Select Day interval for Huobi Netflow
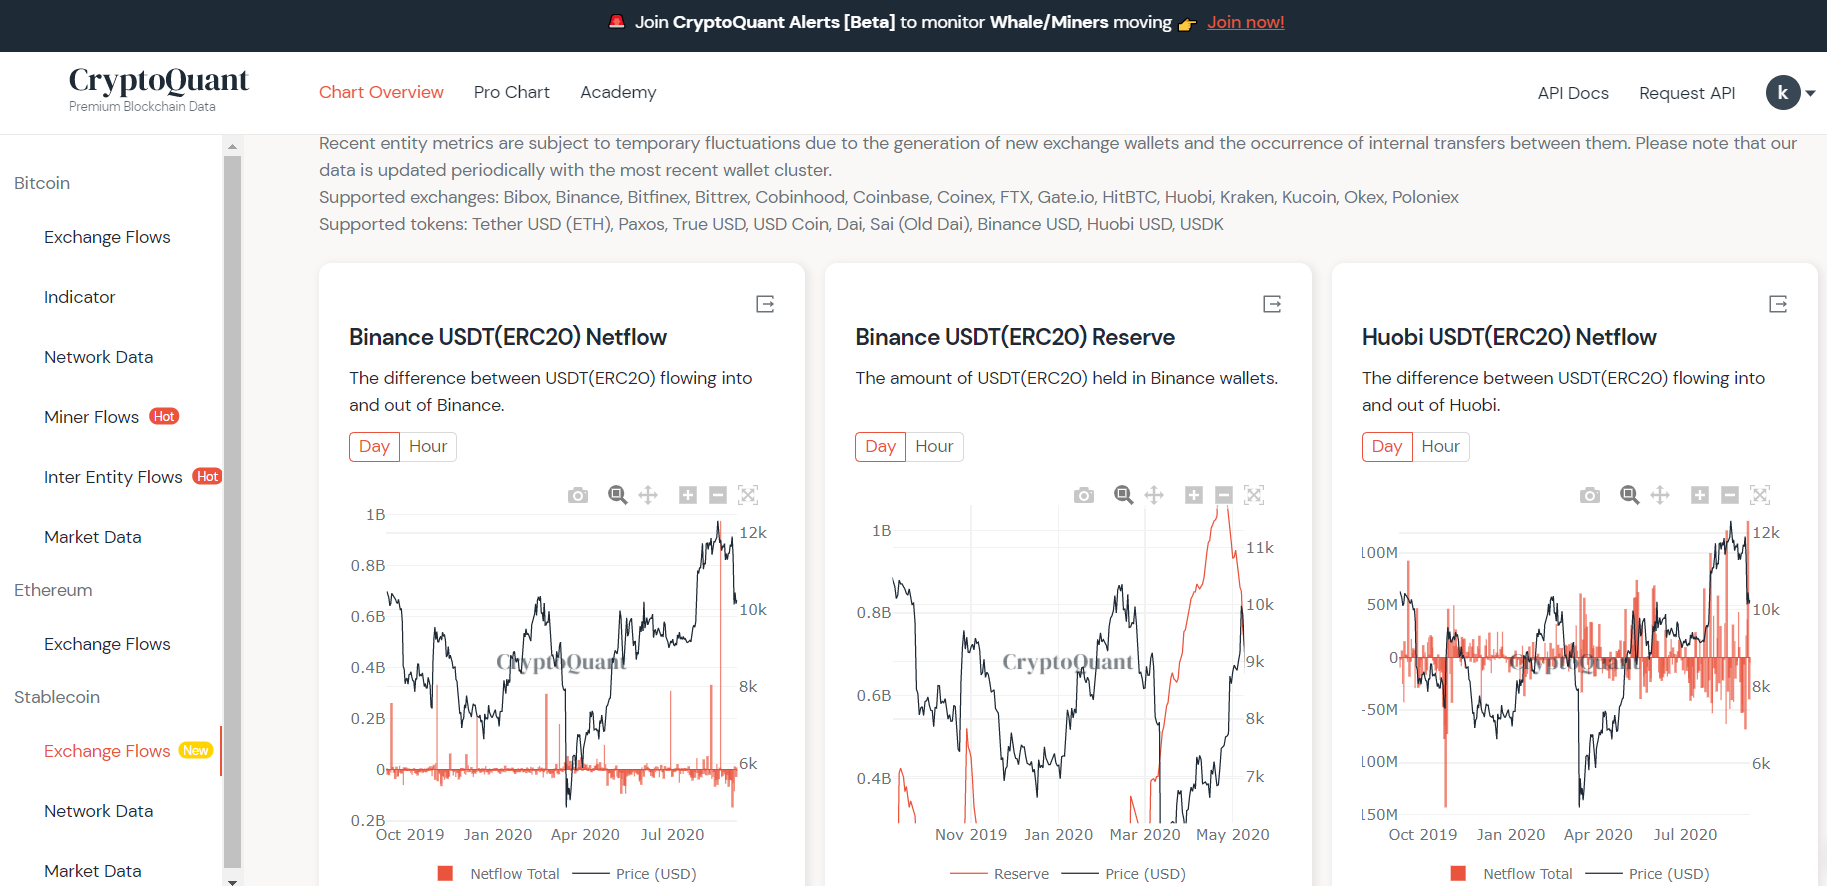 1387,446
